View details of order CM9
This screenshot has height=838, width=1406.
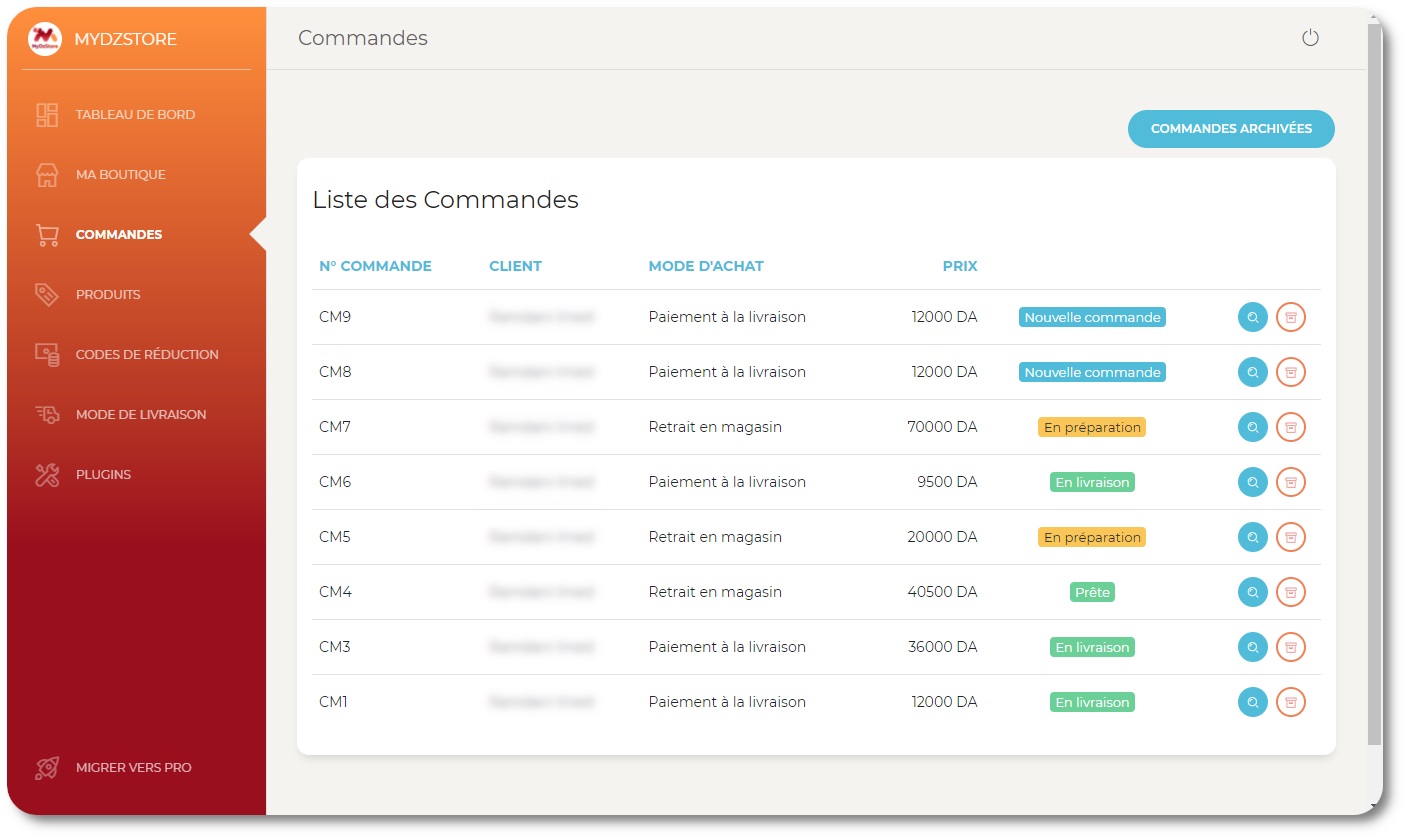(1252, 317)
